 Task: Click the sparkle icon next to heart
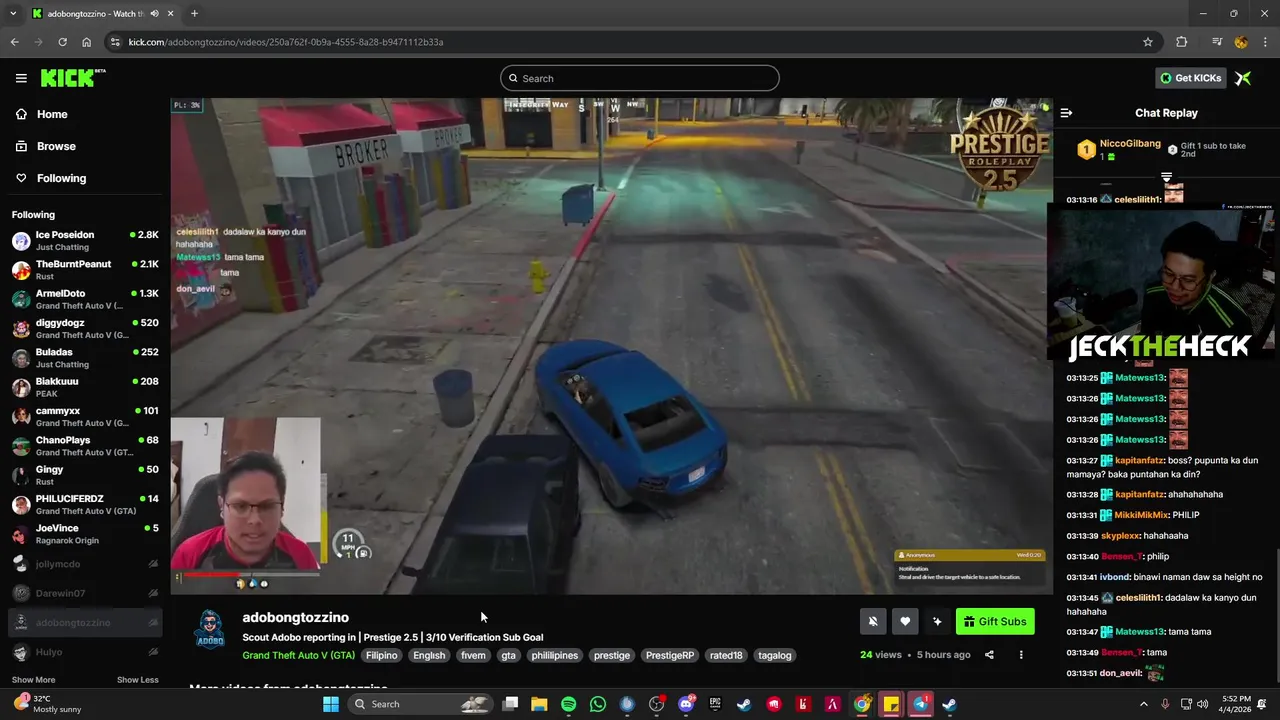(x=937, y=621)
